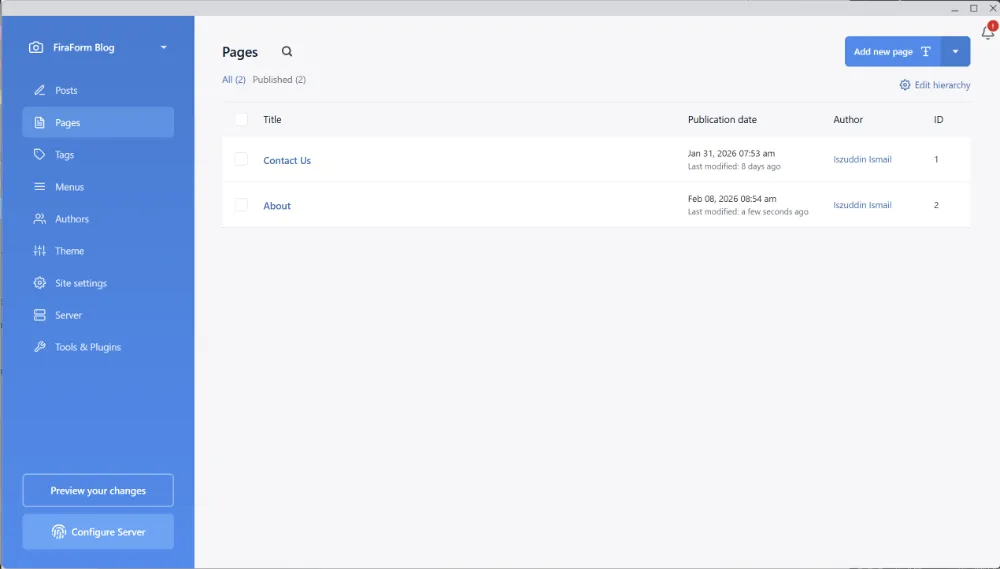Open Theme settings
The height and width of the screenshot is (569, 1000).
tap(98, 251)
